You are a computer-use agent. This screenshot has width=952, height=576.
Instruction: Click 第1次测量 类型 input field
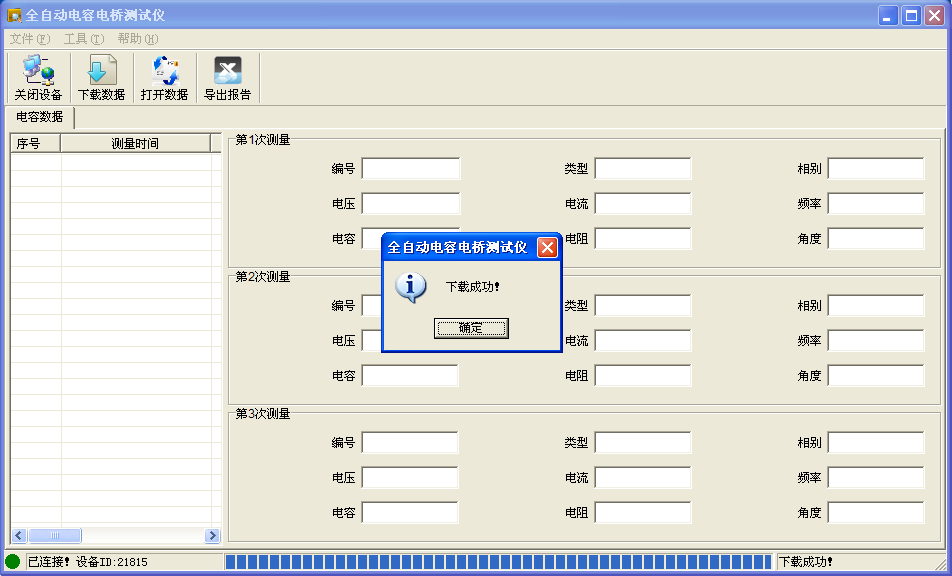pos(642,169)
